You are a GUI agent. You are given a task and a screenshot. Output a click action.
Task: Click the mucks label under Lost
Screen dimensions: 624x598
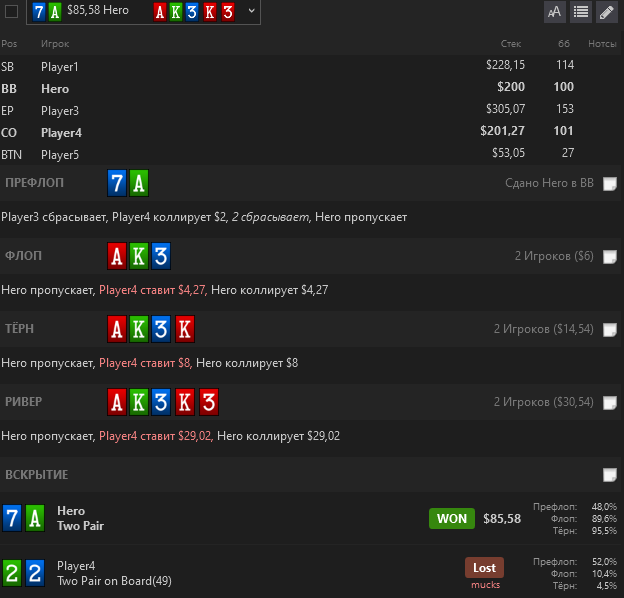coord(485,585)
